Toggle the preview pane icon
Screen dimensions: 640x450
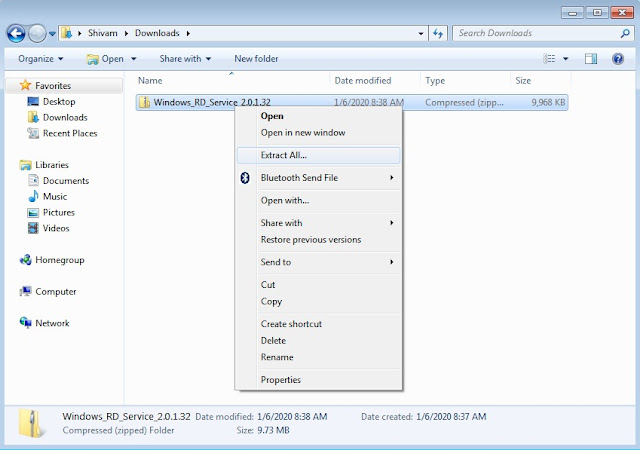tap(591, 59)
